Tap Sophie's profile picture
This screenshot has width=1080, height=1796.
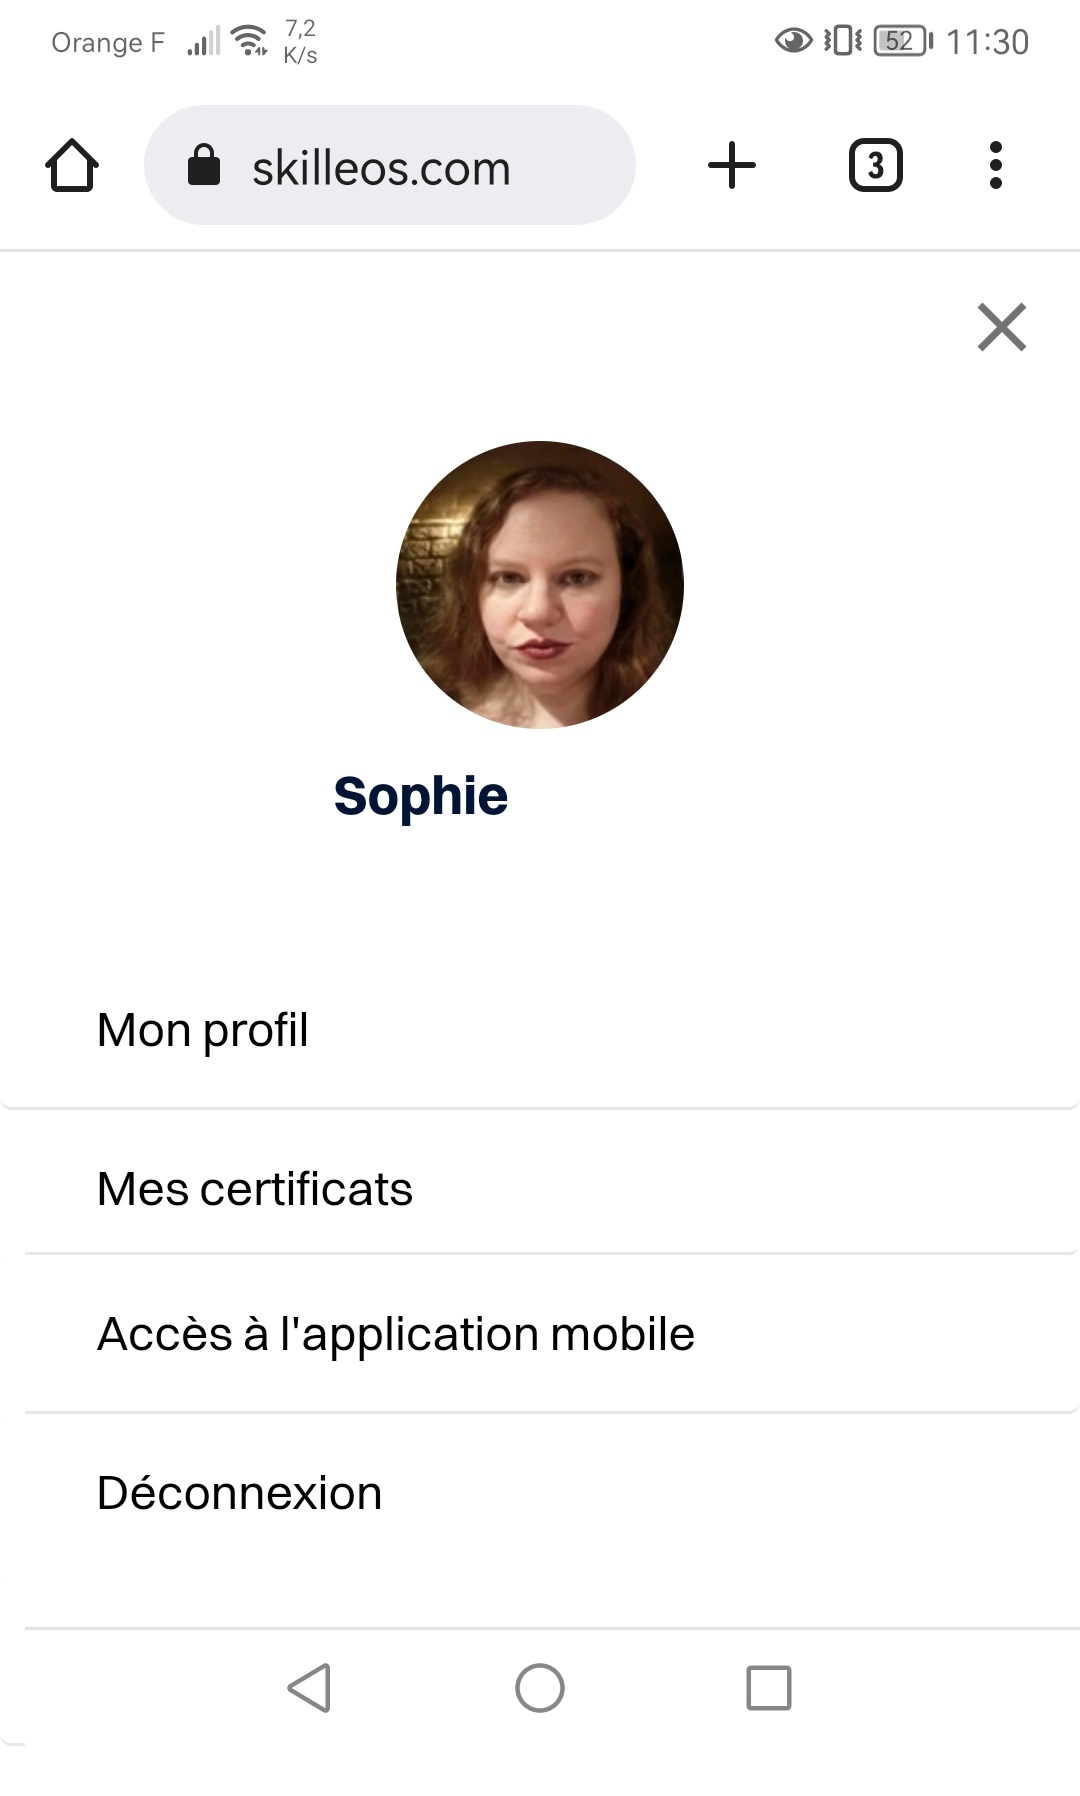[x=540, y=585]
